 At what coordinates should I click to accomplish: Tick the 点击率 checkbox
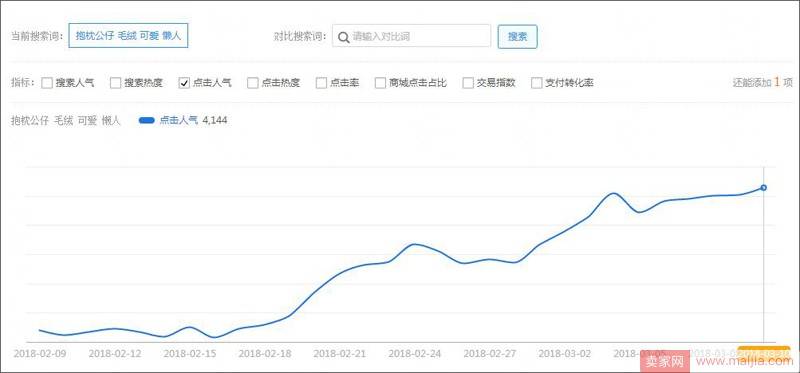(x=321, y=83)
